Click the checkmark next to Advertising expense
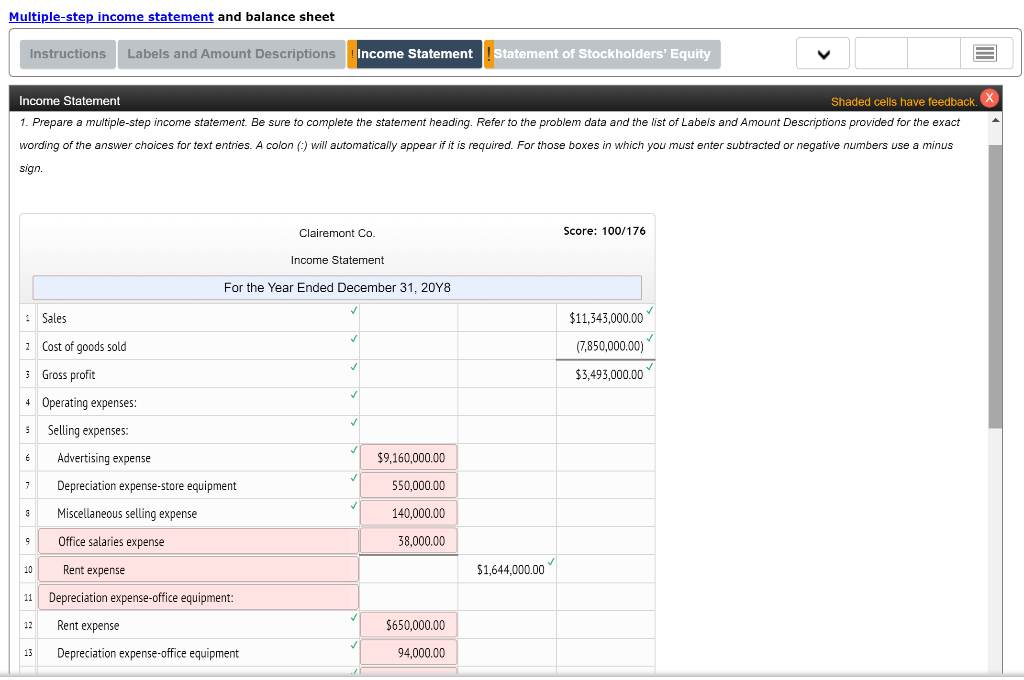1024x680 pixels. pyautogui.click(x=351, y=451)
